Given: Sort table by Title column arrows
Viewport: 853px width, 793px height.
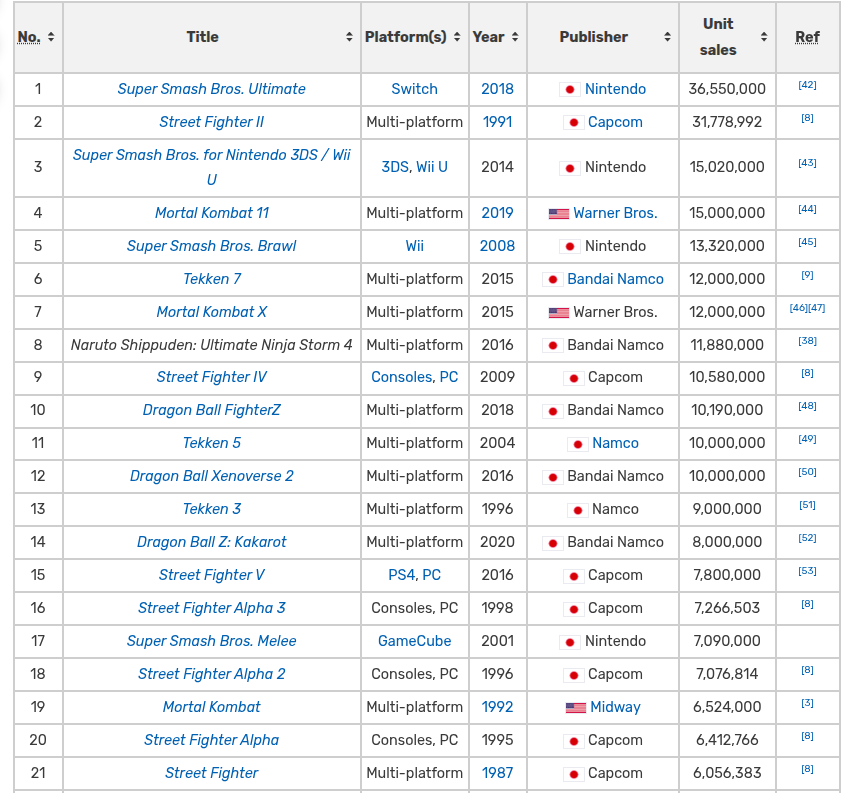Looking at the screenshot, I should click(349, 37).
